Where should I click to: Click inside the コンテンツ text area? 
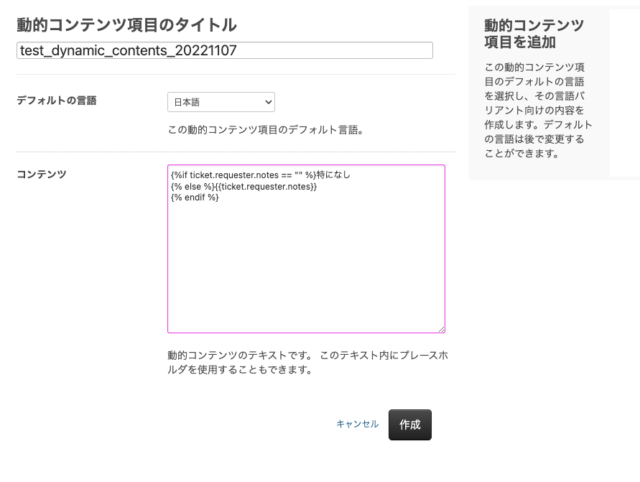point(306,249)
